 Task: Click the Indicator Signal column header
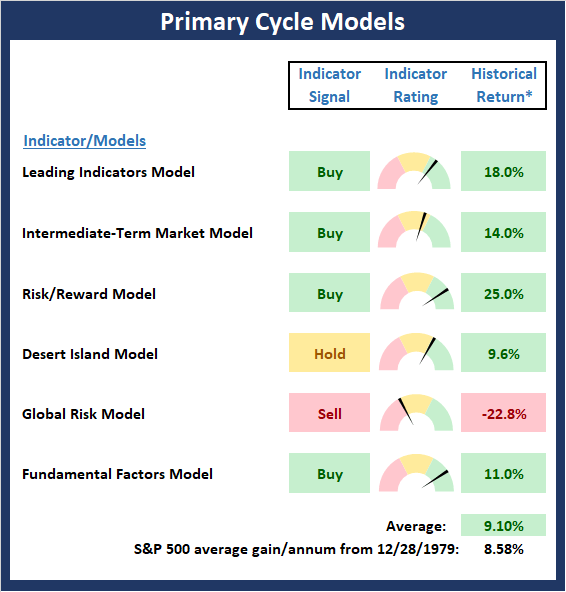(330, 85)
